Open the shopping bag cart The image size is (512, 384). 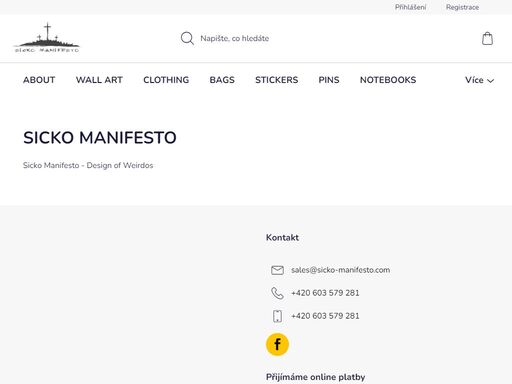click(487, 38)
